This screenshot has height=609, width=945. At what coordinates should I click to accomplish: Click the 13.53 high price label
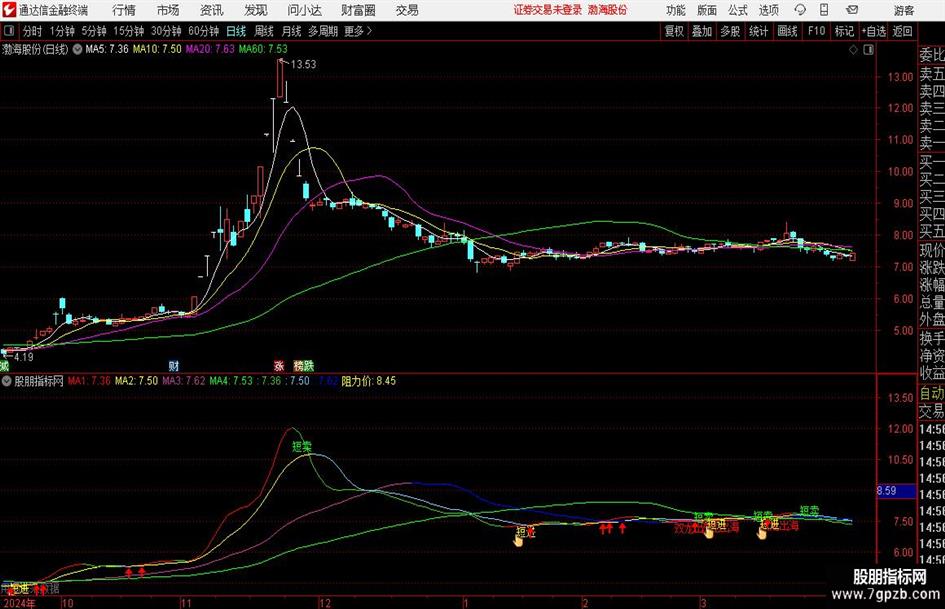click(303, 64)
